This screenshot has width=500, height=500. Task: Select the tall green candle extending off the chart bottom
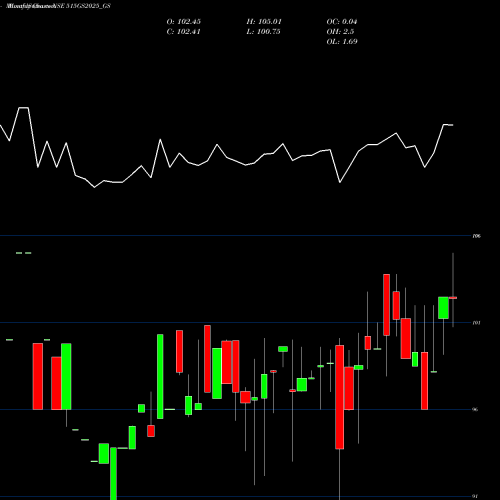click(113, 473)
